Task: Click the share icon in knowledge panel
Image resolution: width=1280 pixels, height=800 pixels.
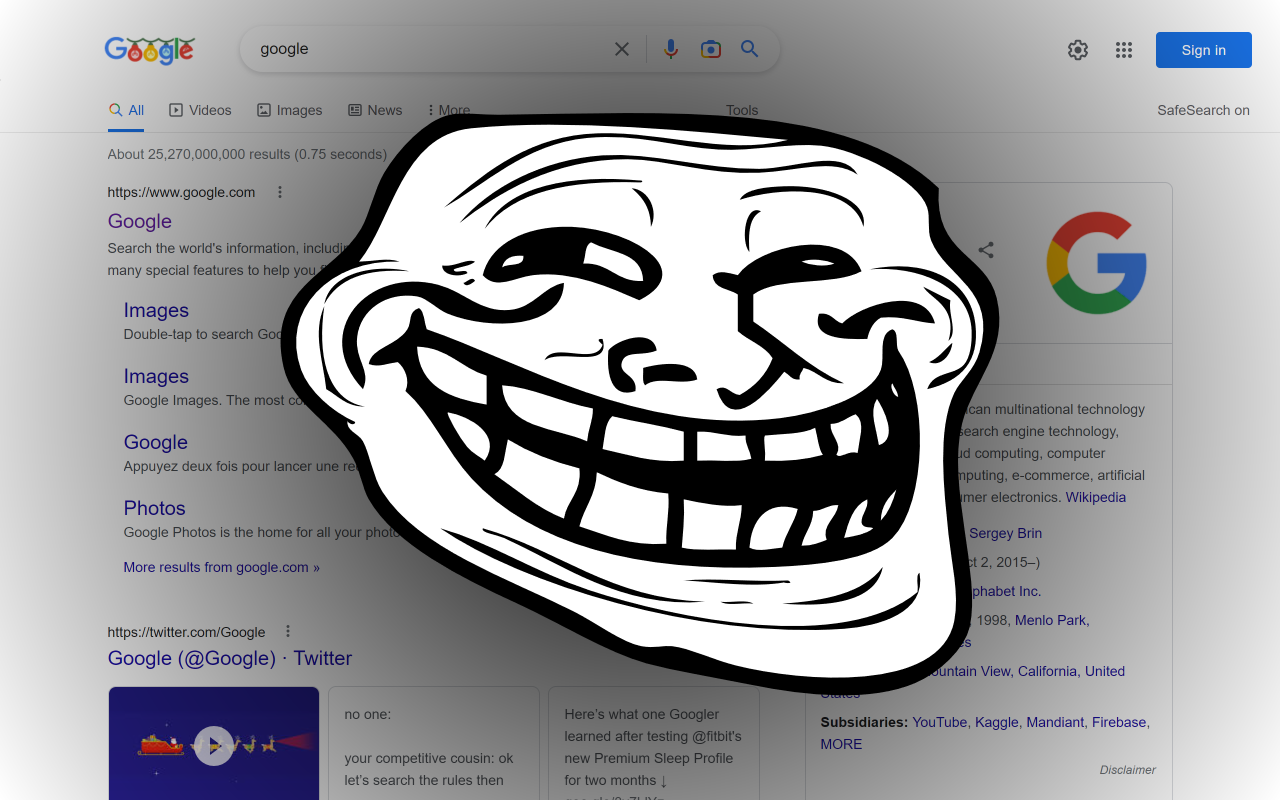Action: pyautogui.click(x=986, y=250)
